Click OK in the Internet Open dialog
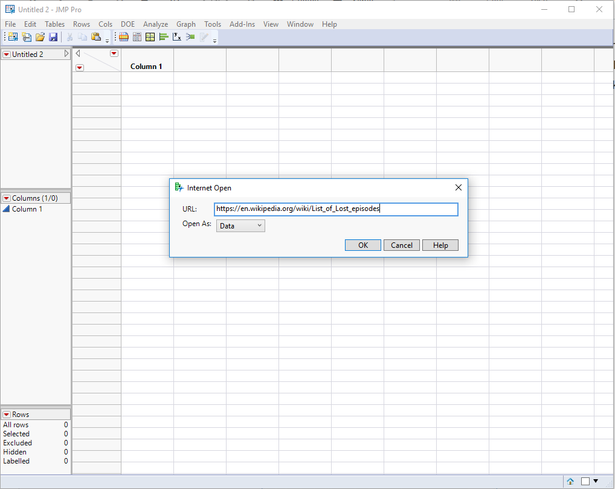This screenshot has height=489, width=615. click(363, 245)
